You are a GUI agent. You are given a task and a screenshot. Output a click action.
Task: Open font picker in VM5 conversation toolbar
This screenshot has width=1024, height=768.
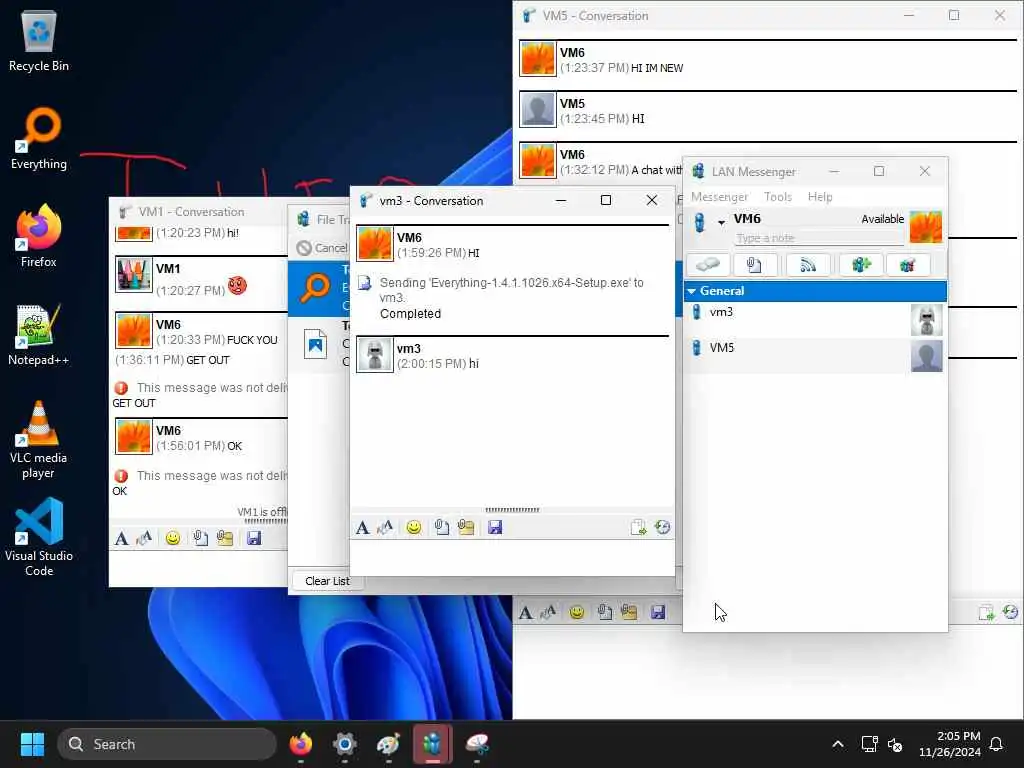(526, 613)
